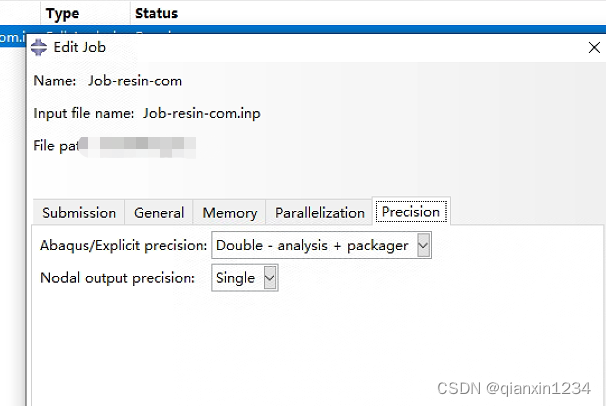
Task: Click the Precision tab
Action: point(411,212)
